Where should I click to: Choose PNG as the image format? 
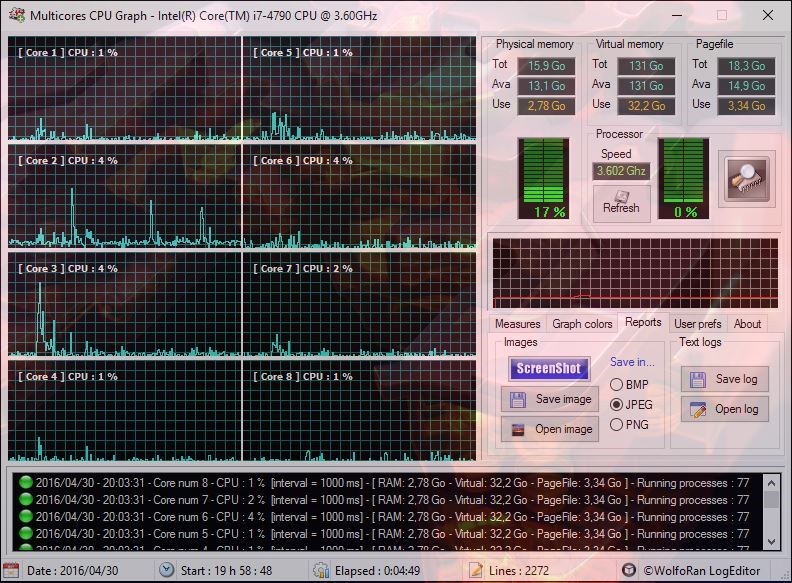pos(616,424)
